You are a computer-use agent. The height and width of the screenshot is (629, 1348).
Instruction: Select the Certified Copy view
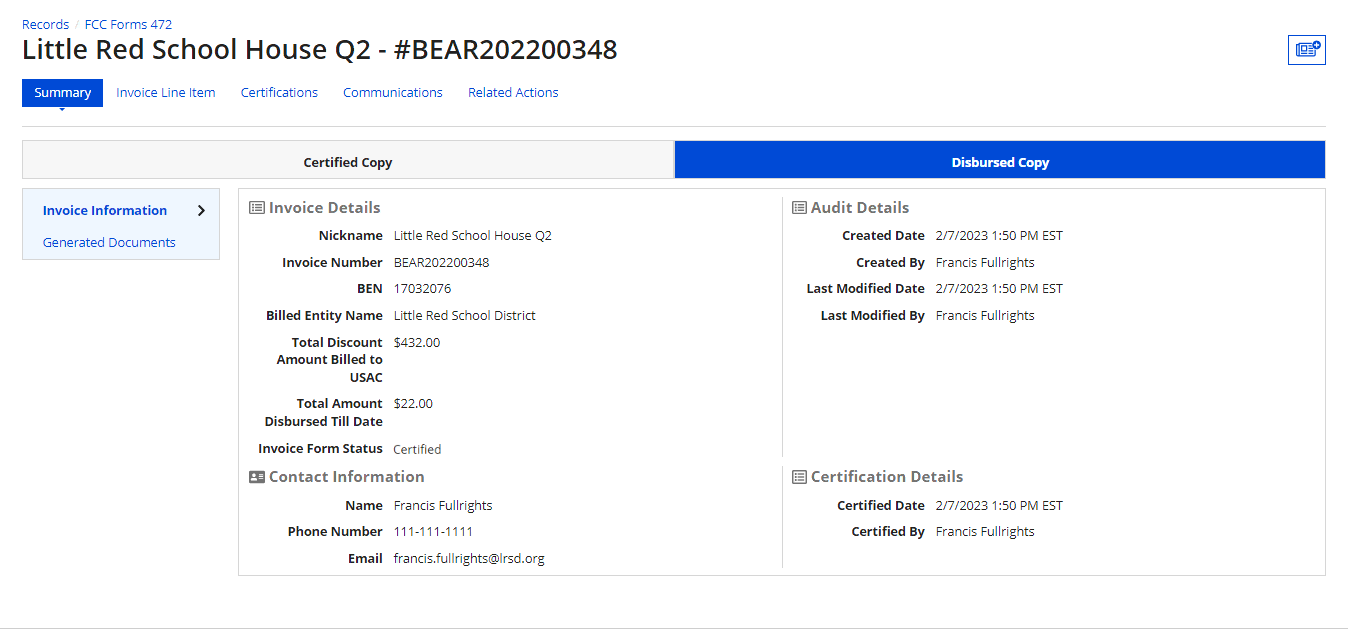pos(348,162)
